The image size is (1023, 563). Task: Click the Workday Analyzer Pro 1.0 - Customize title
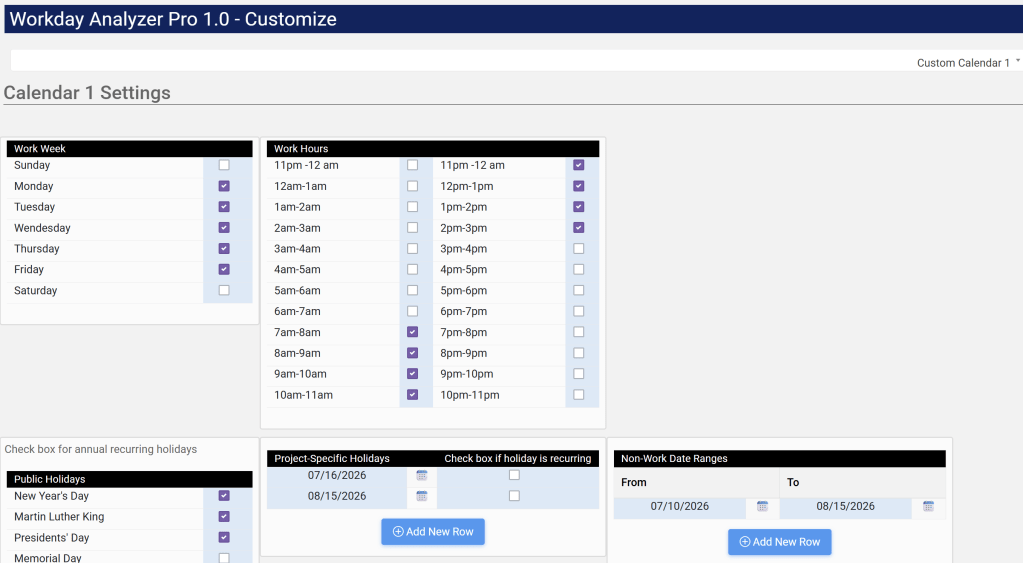point(173,19)
